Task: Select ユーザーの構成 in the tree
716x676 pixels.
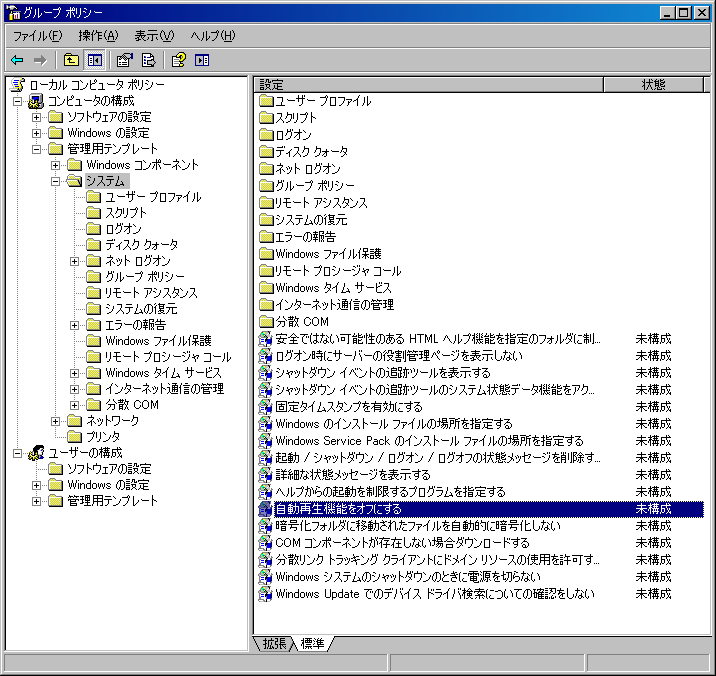Action: tap(85, 453)
